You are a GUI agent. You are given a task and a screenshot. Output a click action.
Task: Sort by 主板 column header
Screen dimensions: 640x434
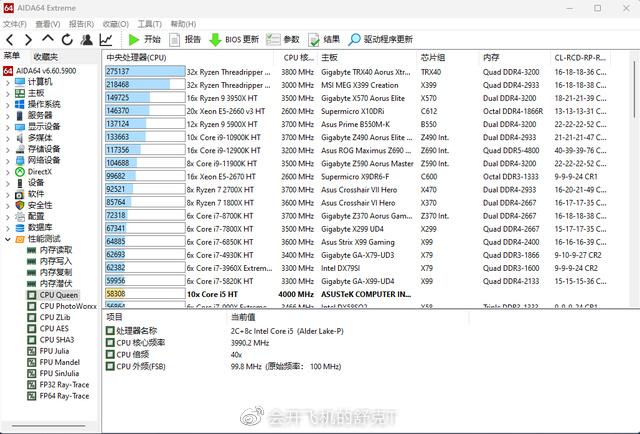click(329, 58)
